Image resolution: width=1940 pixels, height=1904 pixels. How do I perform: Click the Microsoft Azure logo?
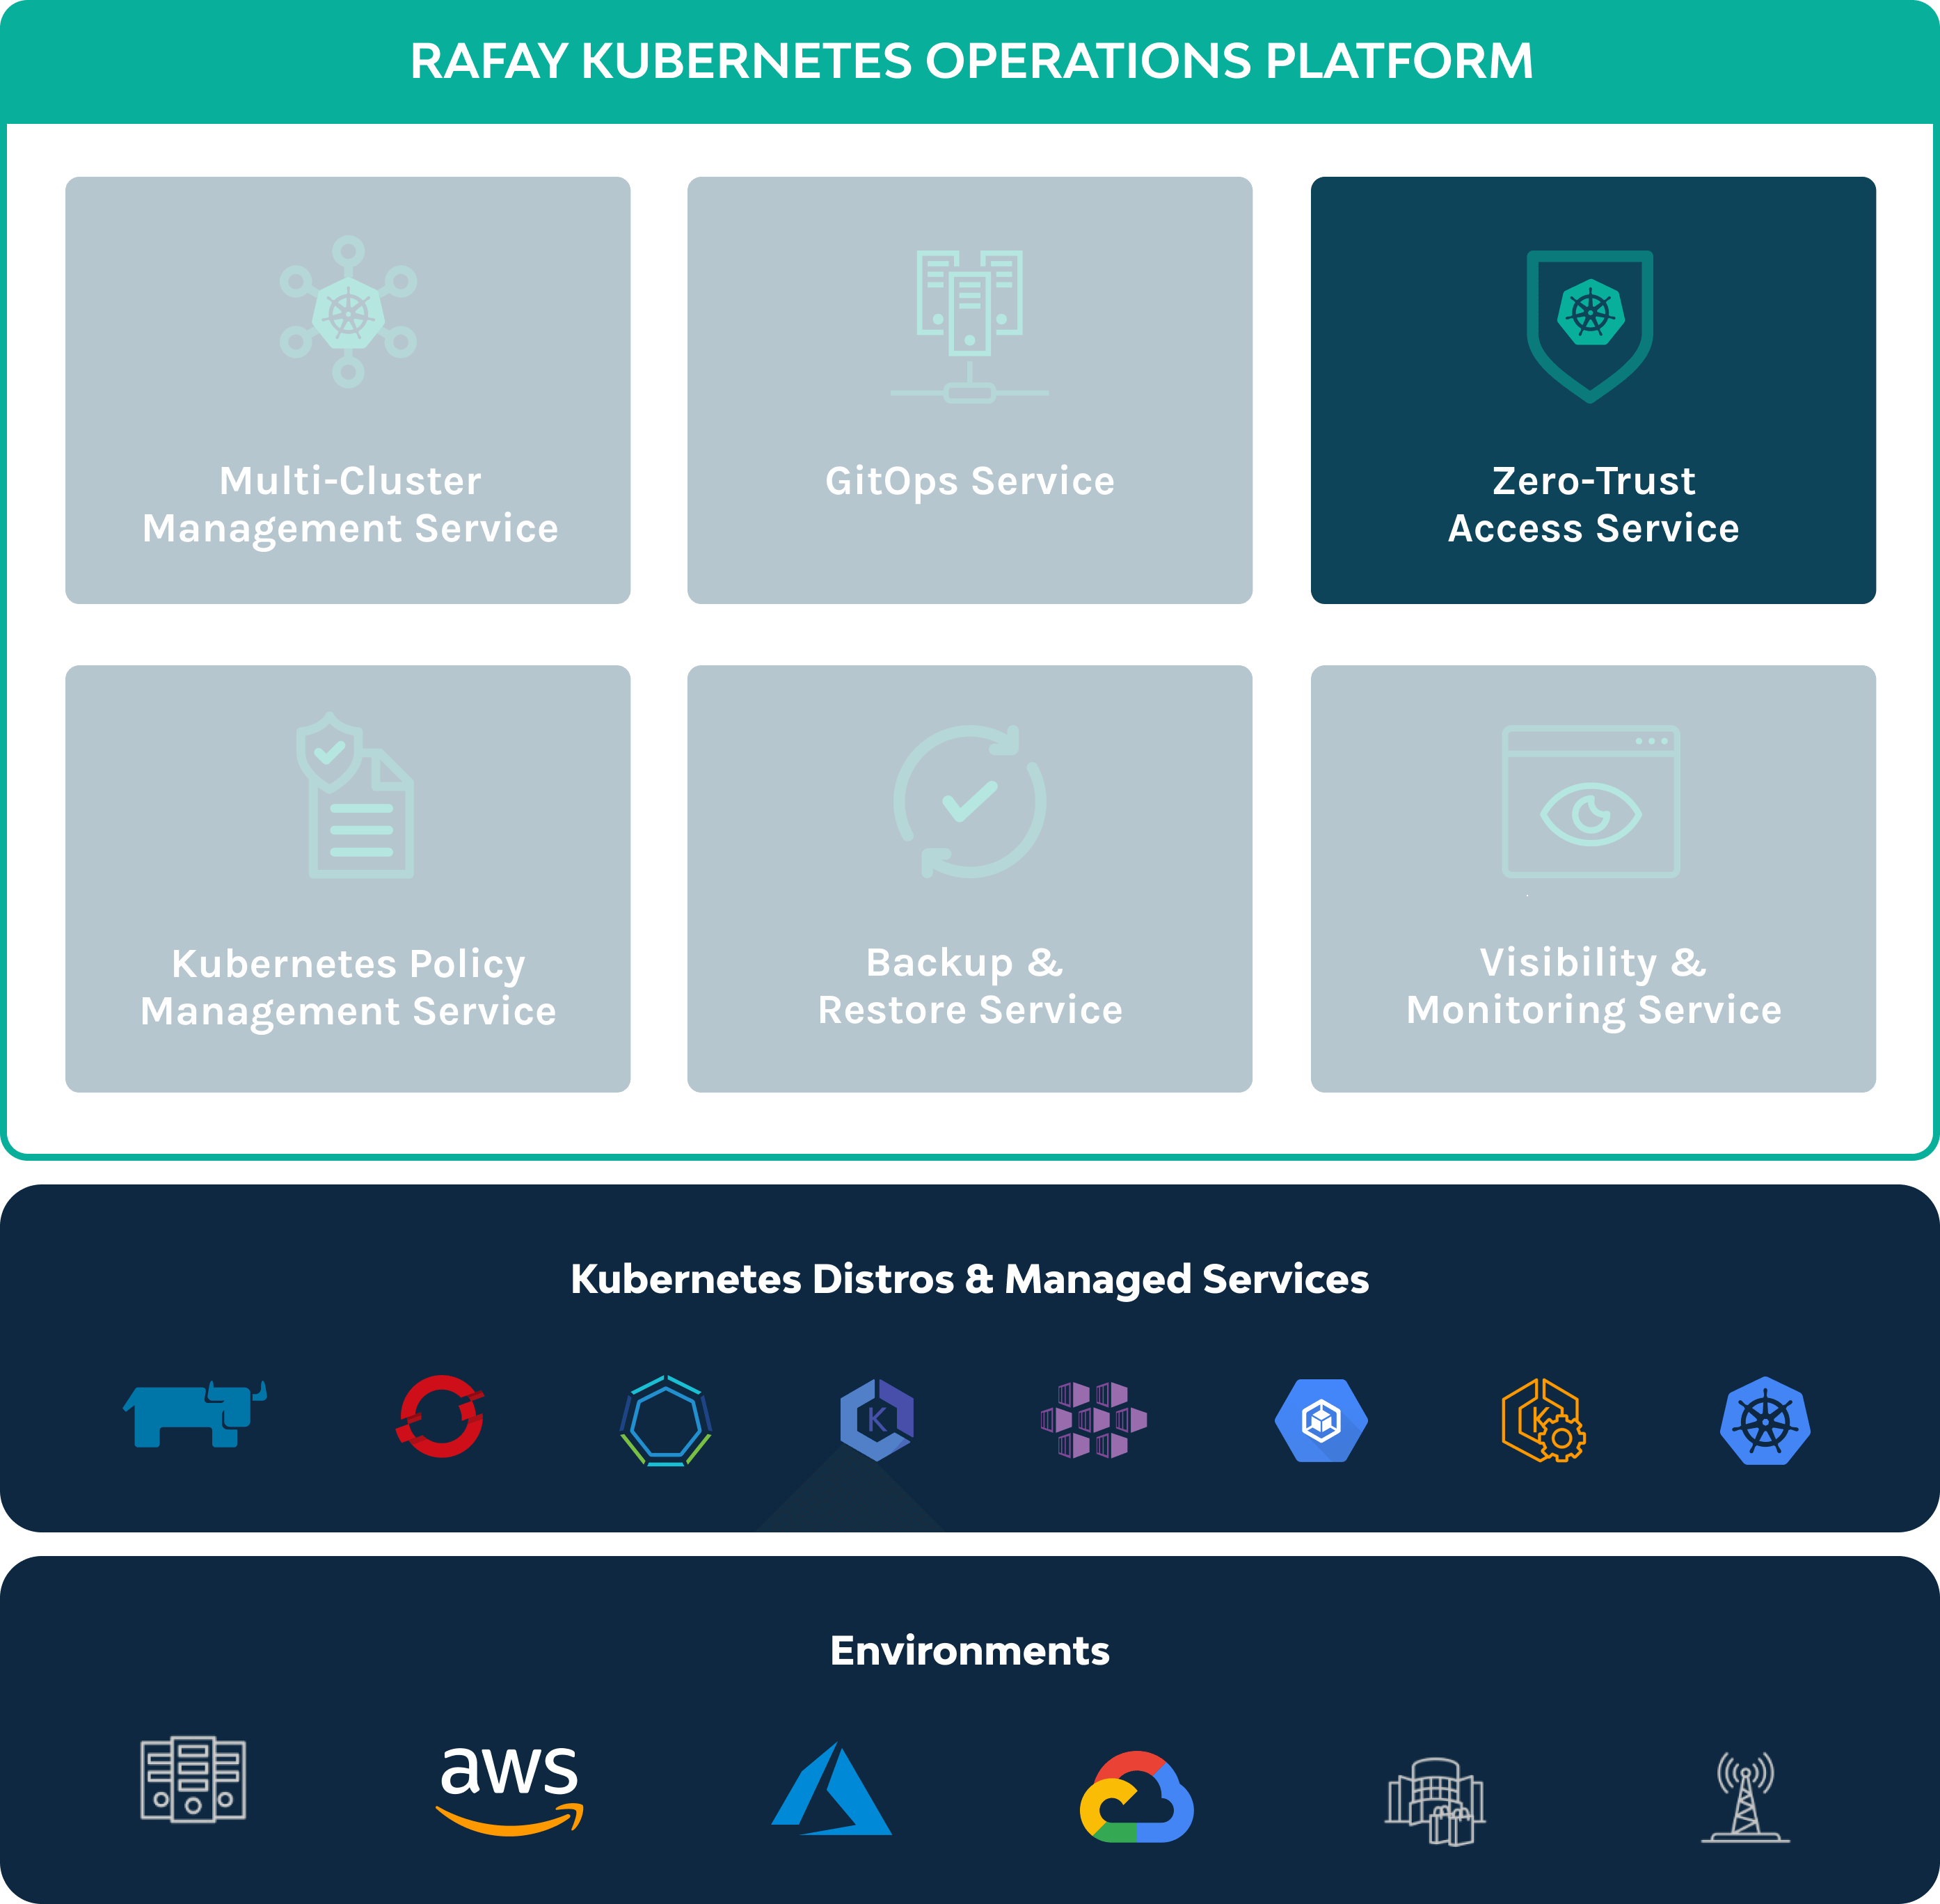(x=831, y=1789)
